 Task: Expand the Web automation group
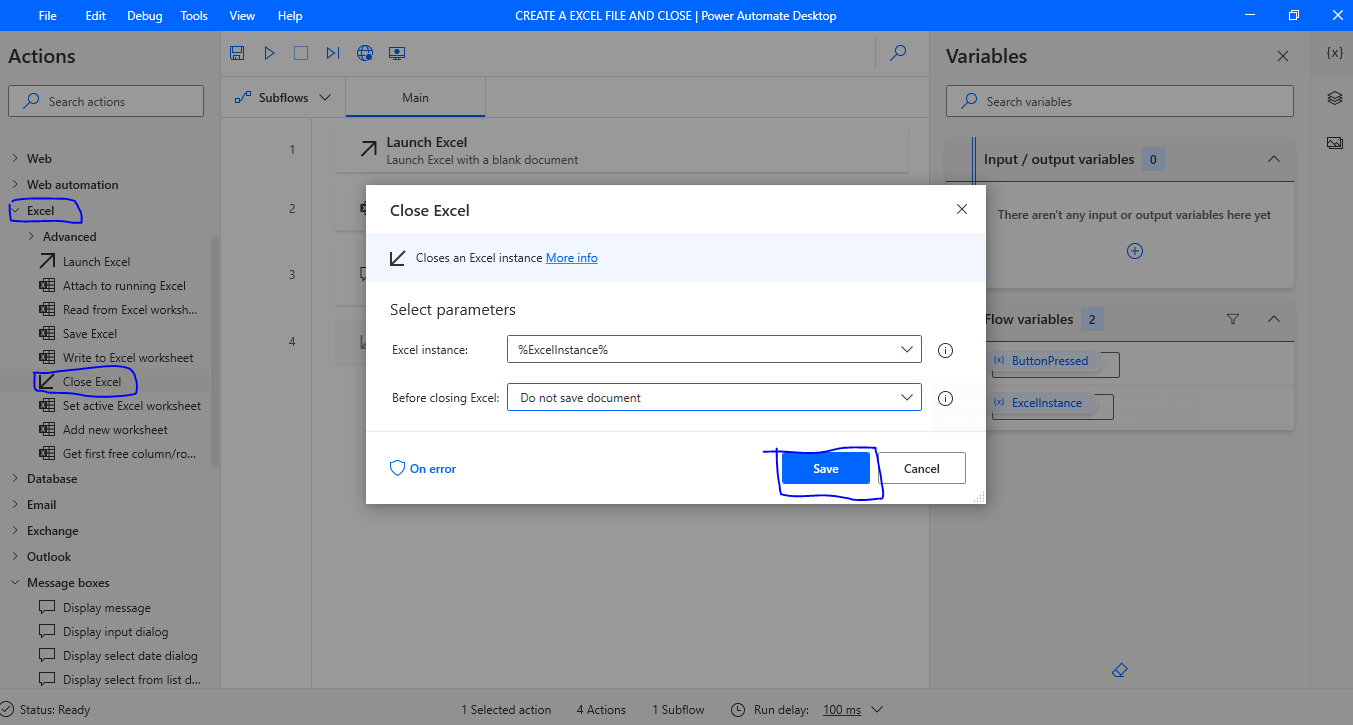click(x=16, y=184)
